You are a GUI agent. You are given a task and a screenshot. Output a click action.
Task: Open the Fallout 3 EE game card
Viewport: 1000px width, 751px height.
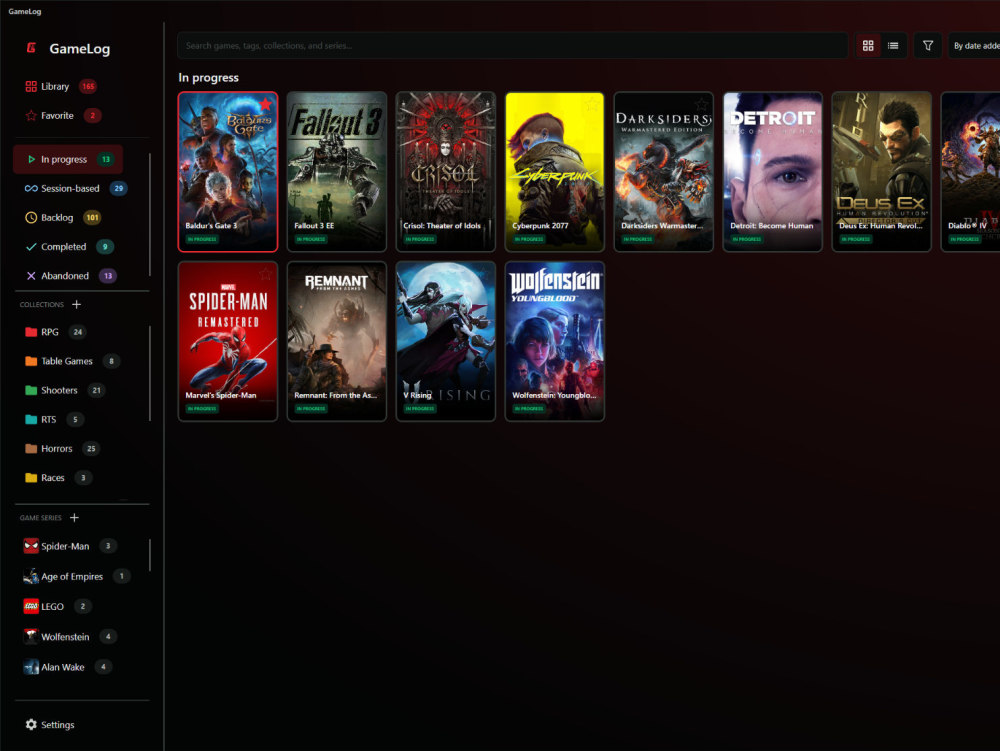point(337,171)
